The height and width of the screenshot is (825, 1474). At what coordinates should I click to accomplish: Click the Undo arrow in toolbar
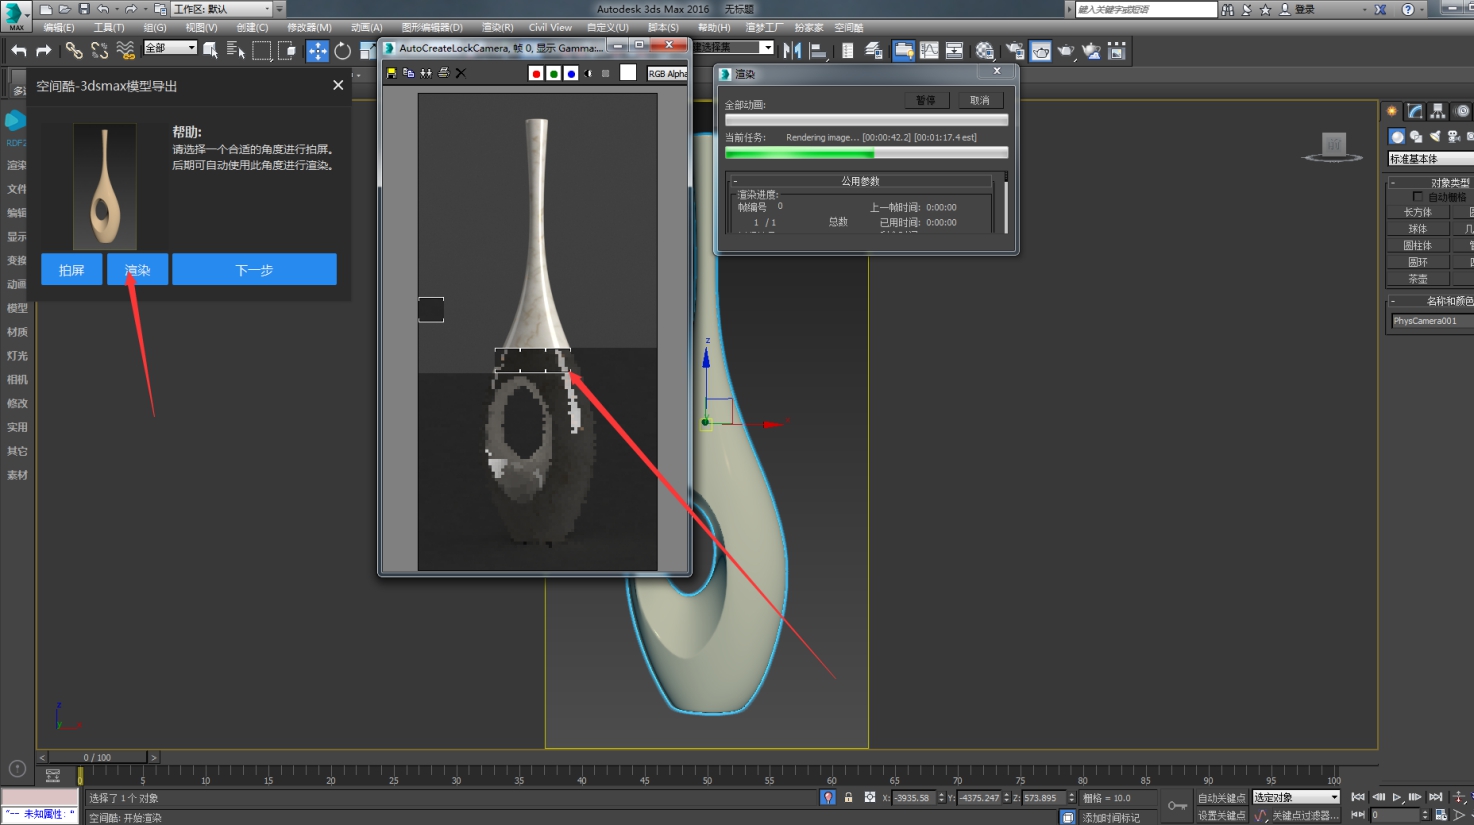click(18, 51)
